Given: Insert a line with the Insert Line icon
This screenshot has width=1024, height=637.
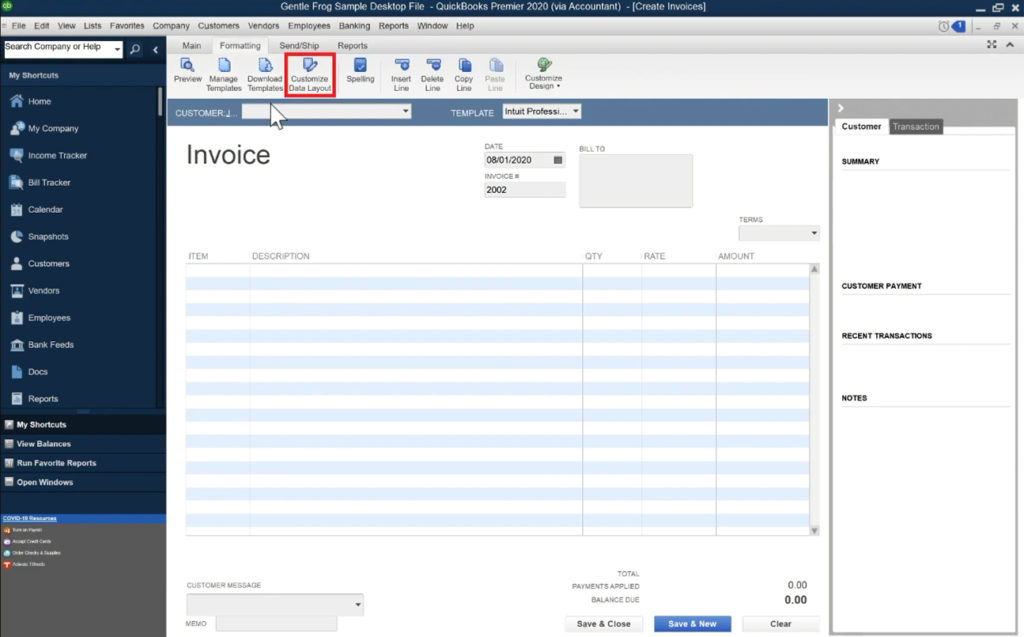Looking at the screenshot, I should click(401, 70).
